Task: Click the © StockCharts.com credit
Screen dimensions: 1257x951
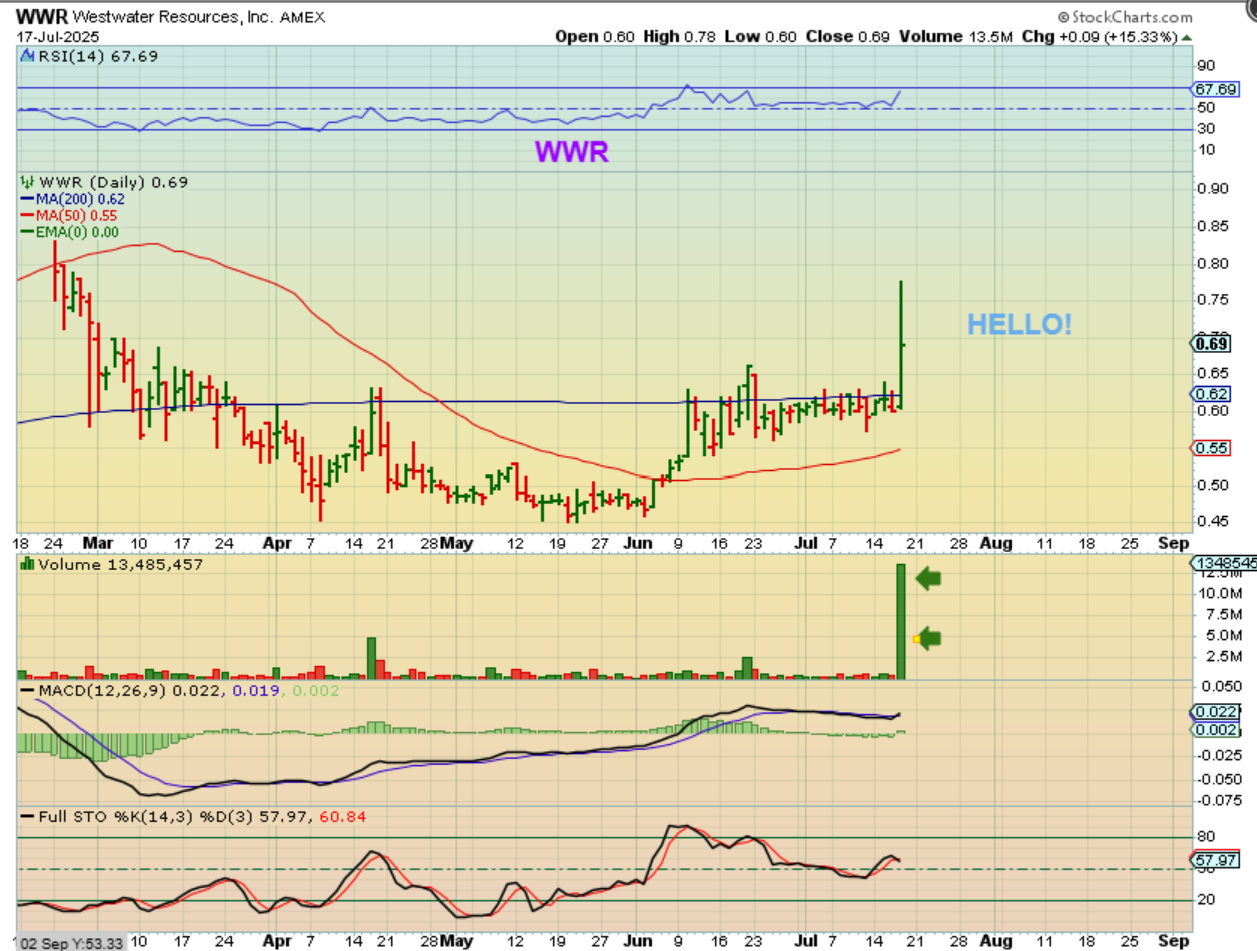Action: point(1125,17)
